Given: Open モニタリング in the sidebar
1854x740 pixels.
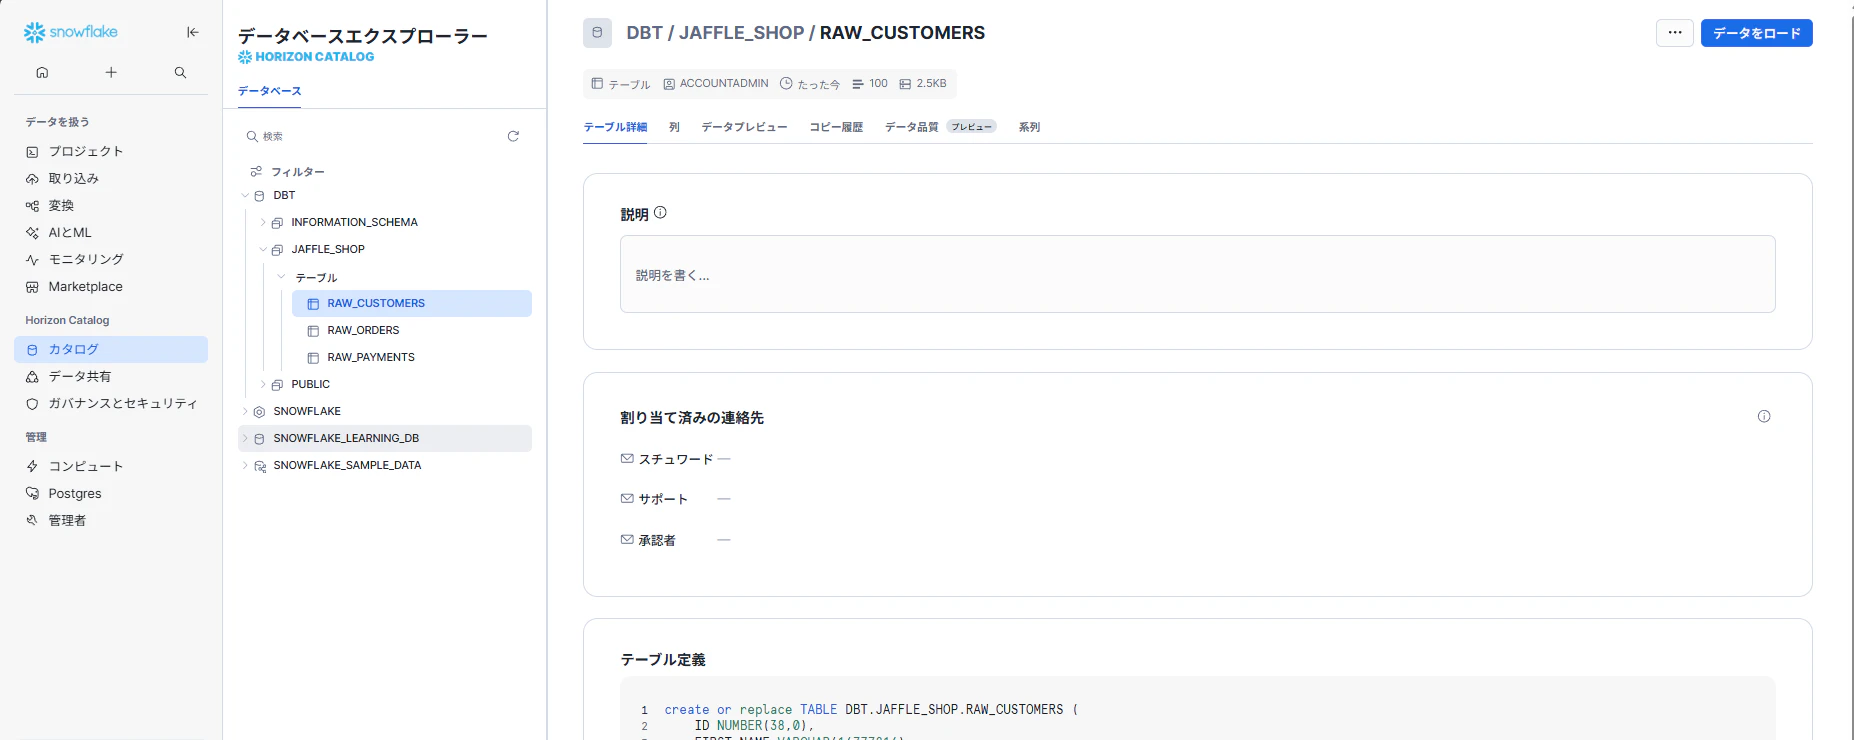Looking at the screenshot, I should click(x=111, y=259).
